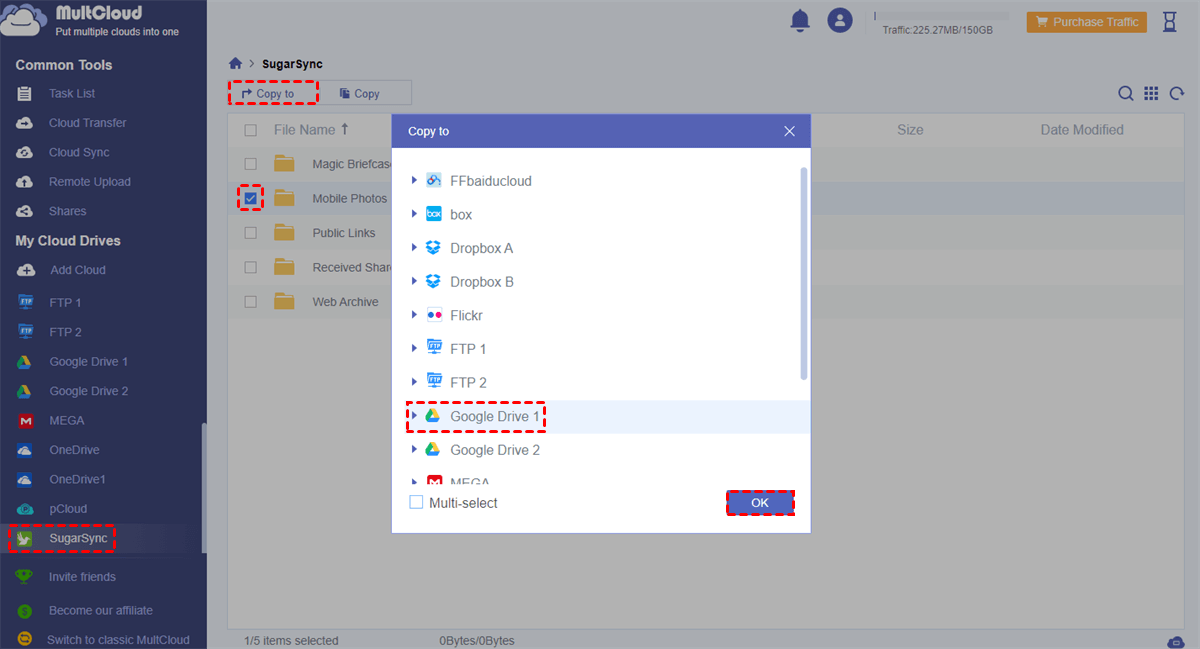Expand the FTP 2 tree arrow in dialog
The height and width of the screenshot is (649, 1200).
[415, 382]
